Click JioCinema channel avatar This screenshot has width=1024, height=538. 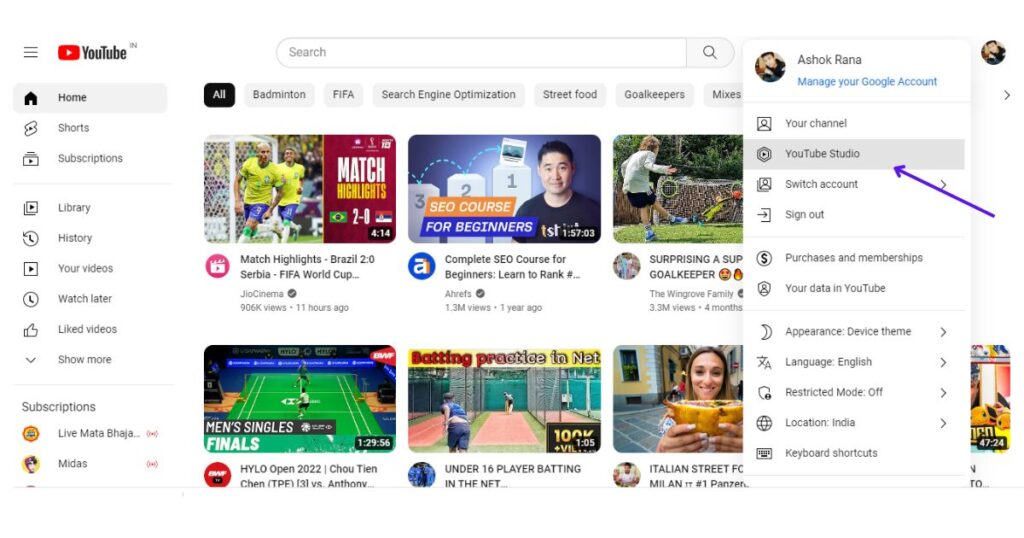click(217, 266)
